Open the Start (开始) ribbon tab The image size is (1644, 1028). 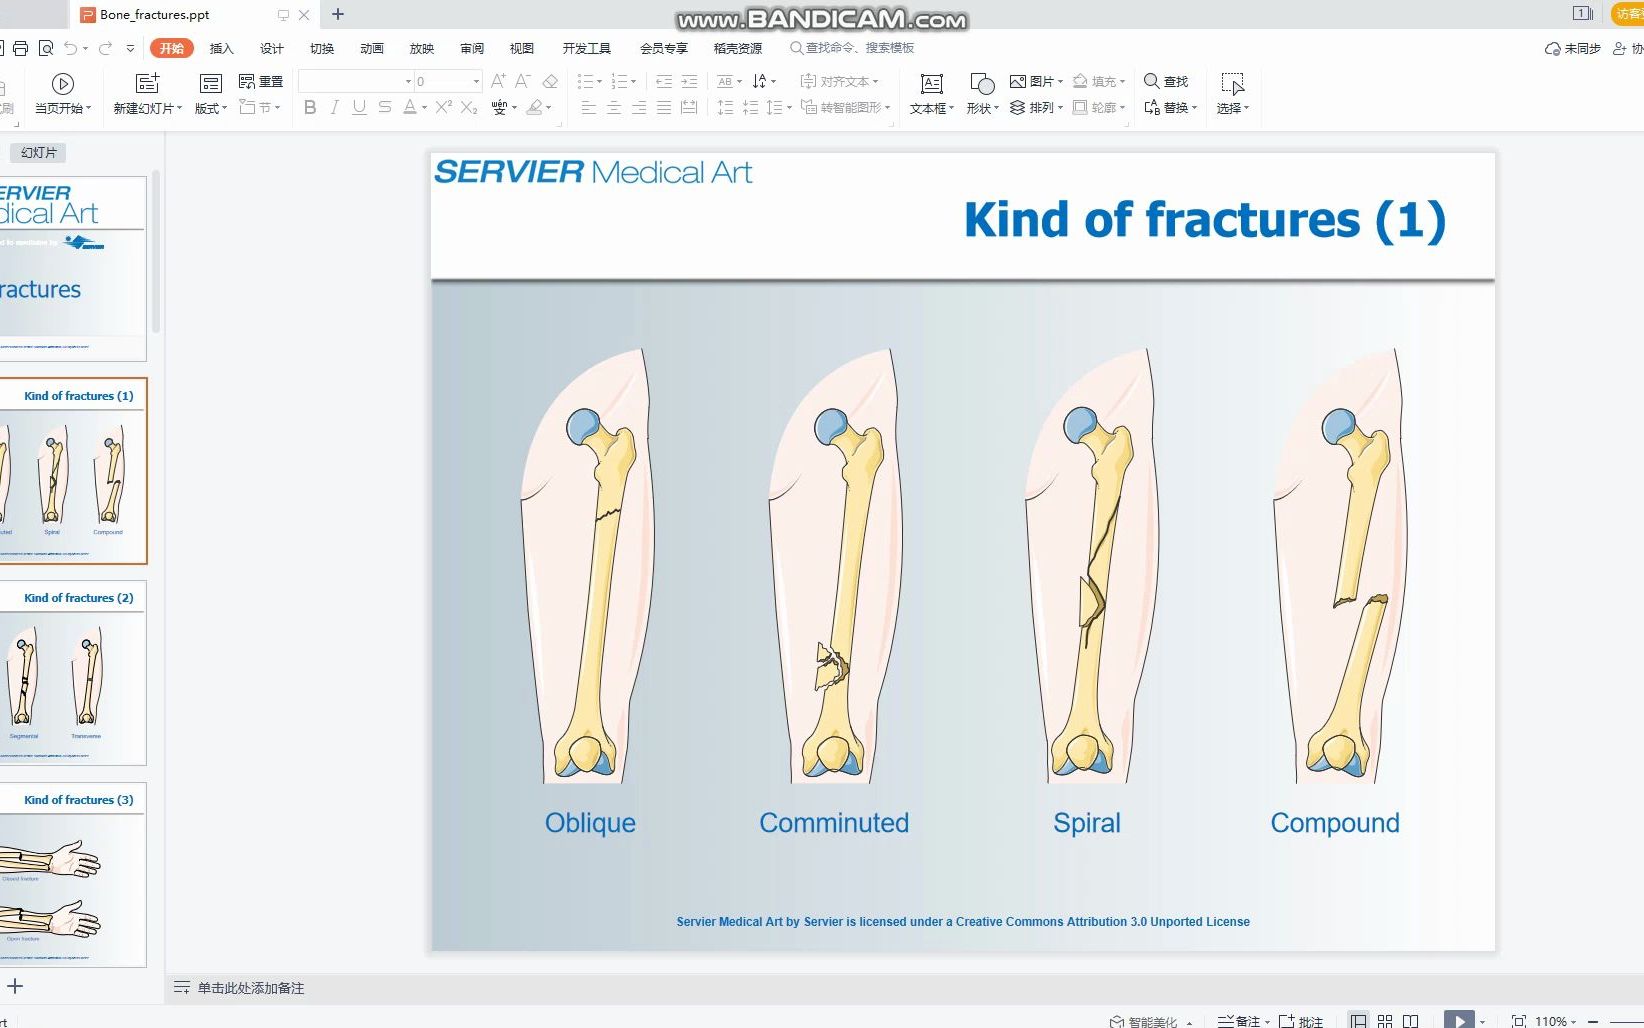tap(172, 48)
